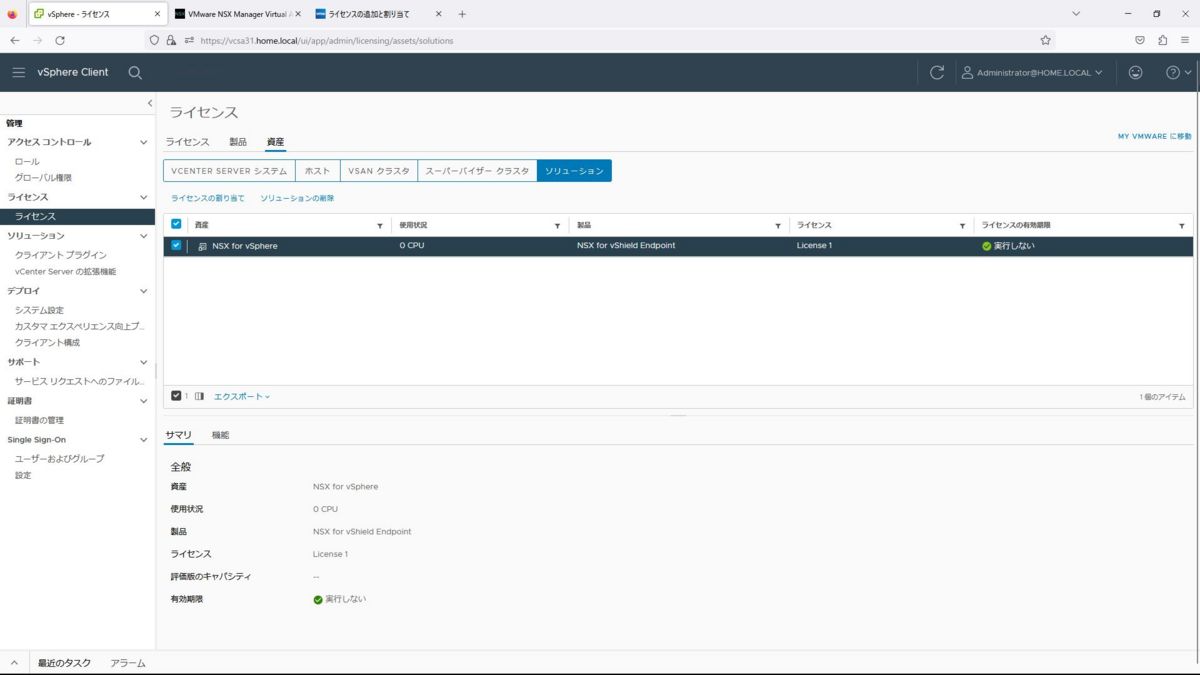The width and height of the screenshot is (1200, 675).
Task: Filter the ライセンス column
Action: tap(962, 226)
